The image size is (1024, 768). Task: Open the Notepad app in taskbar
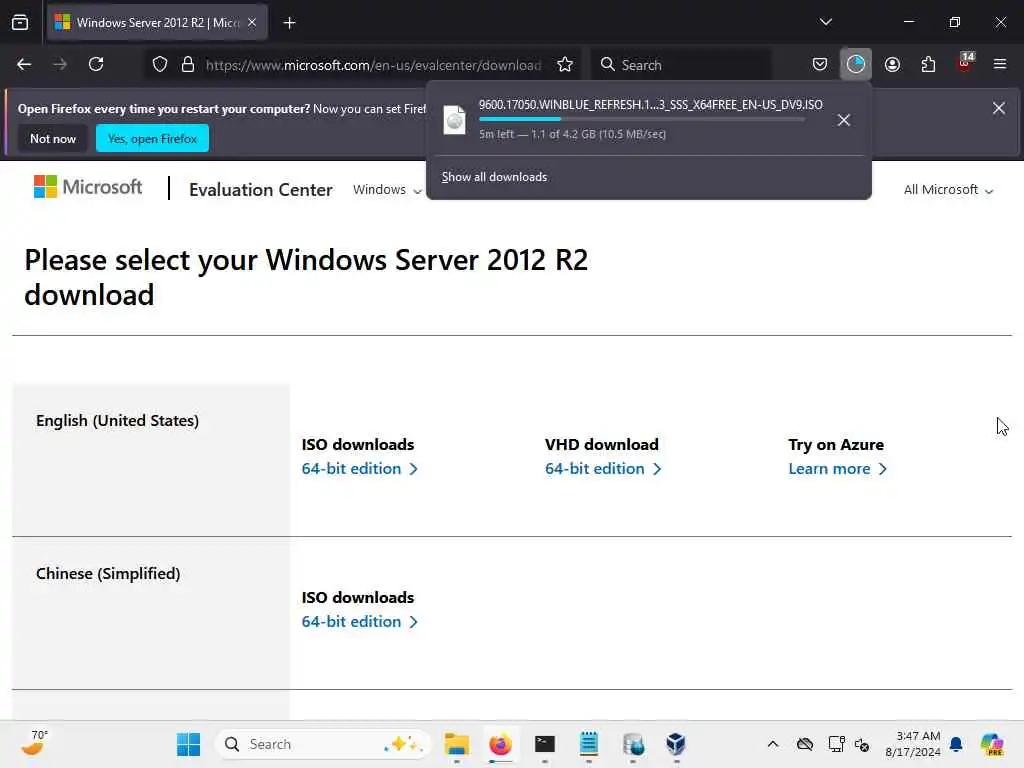click(588, 744)
